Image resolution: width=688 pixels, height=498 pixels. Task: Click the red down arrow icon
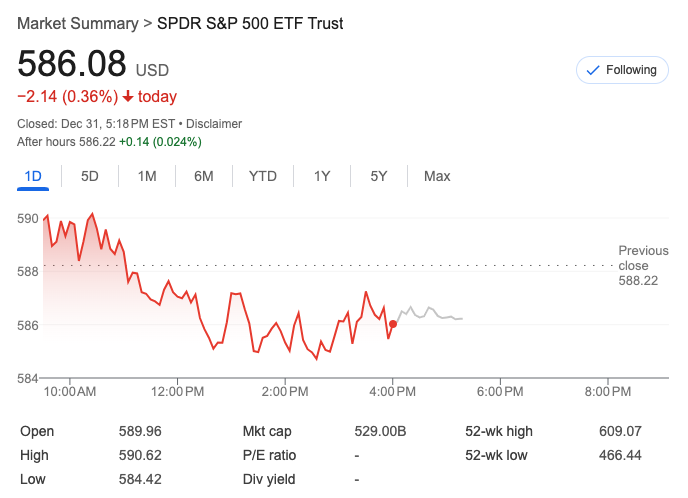click(128, 97)
